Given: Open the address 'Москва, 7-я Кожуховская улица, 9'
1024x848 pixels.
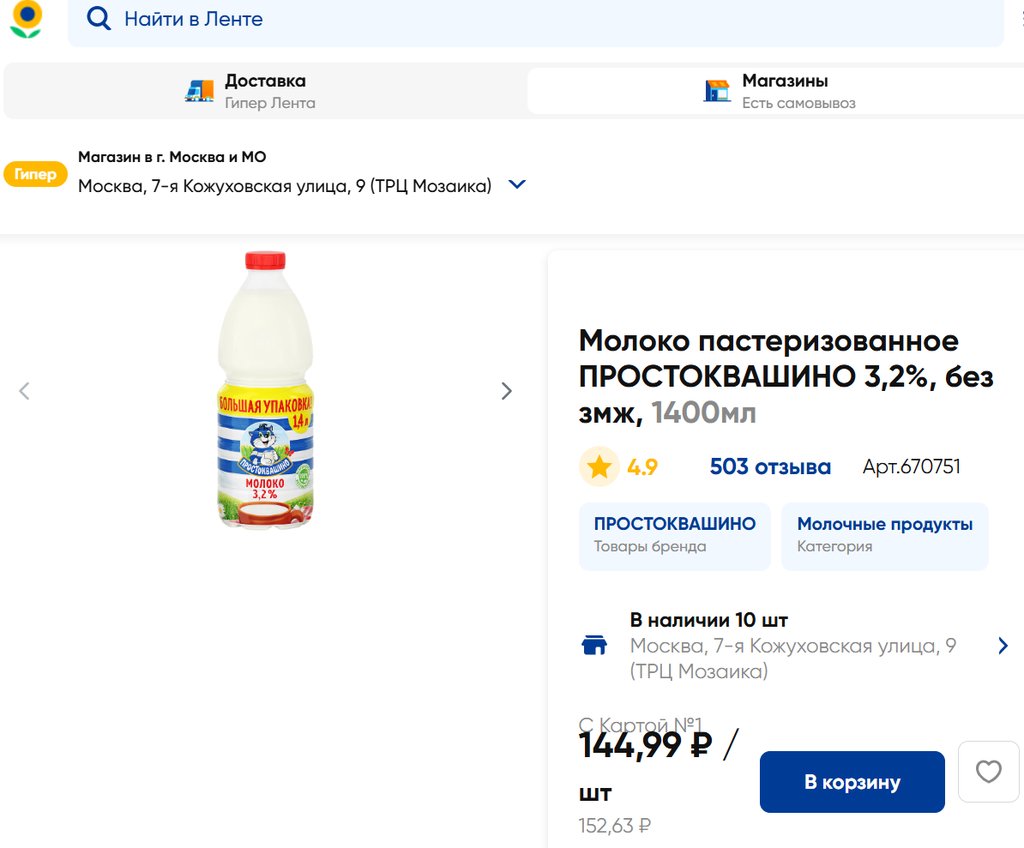Looking at the screenshot, I should pos(285,186).
